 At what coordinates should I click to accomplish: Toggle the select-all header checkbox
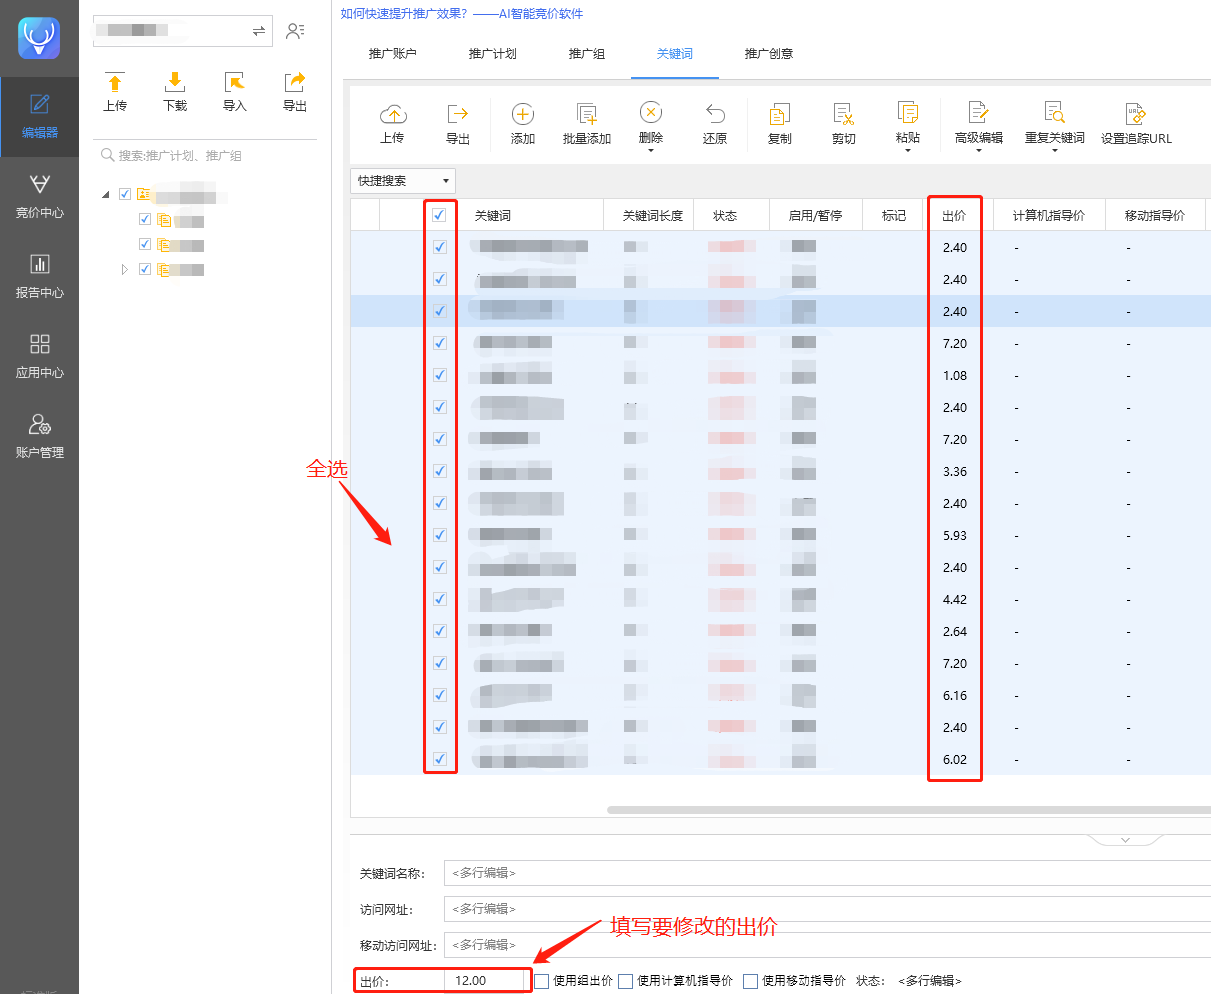click(x=439, y=215)
